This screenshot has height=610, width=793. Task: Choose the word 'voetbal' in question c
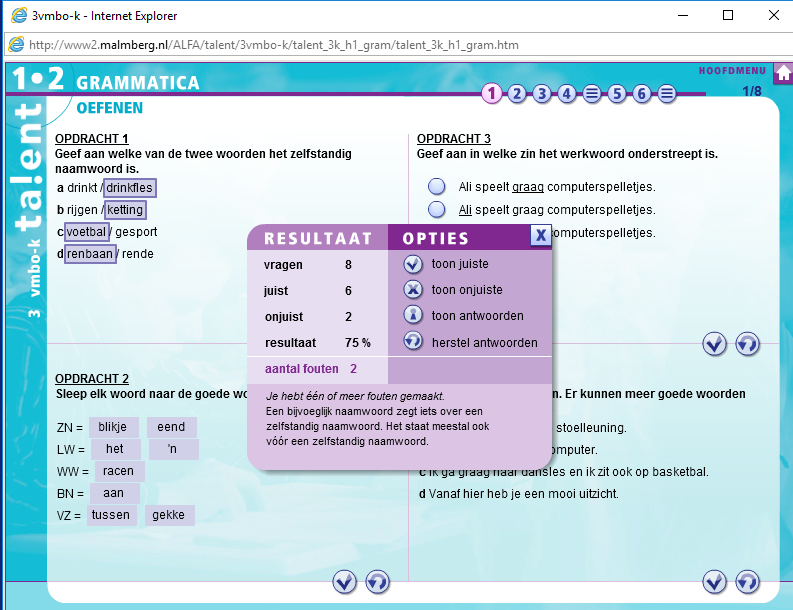(x=86, y=232)
